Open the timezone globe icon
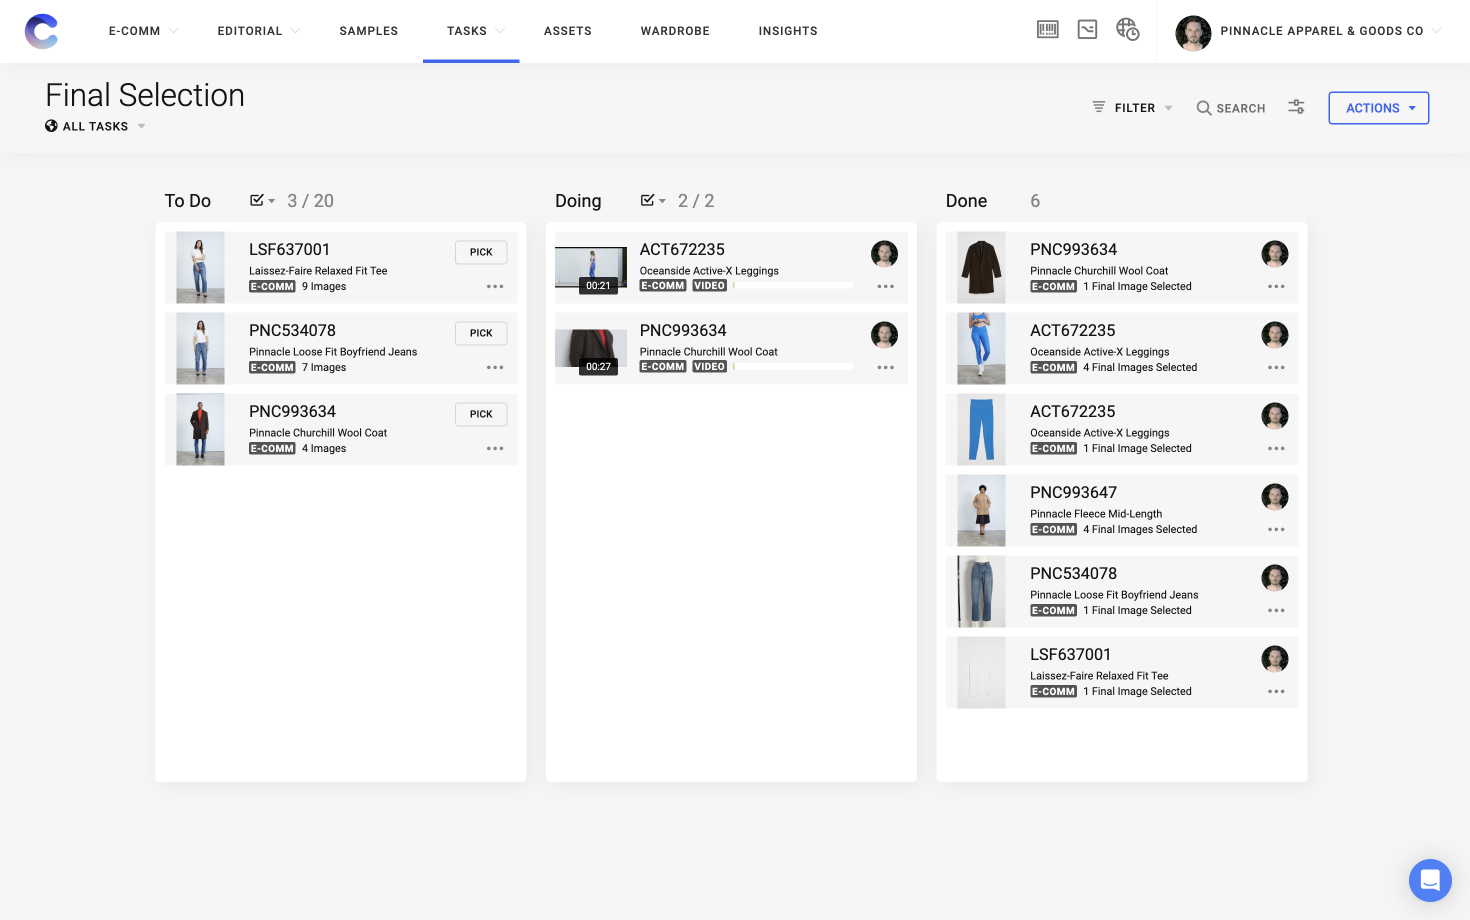The width and height of the screenshot is (1470, 920). pyautogui.click(x=1127, y=31)
